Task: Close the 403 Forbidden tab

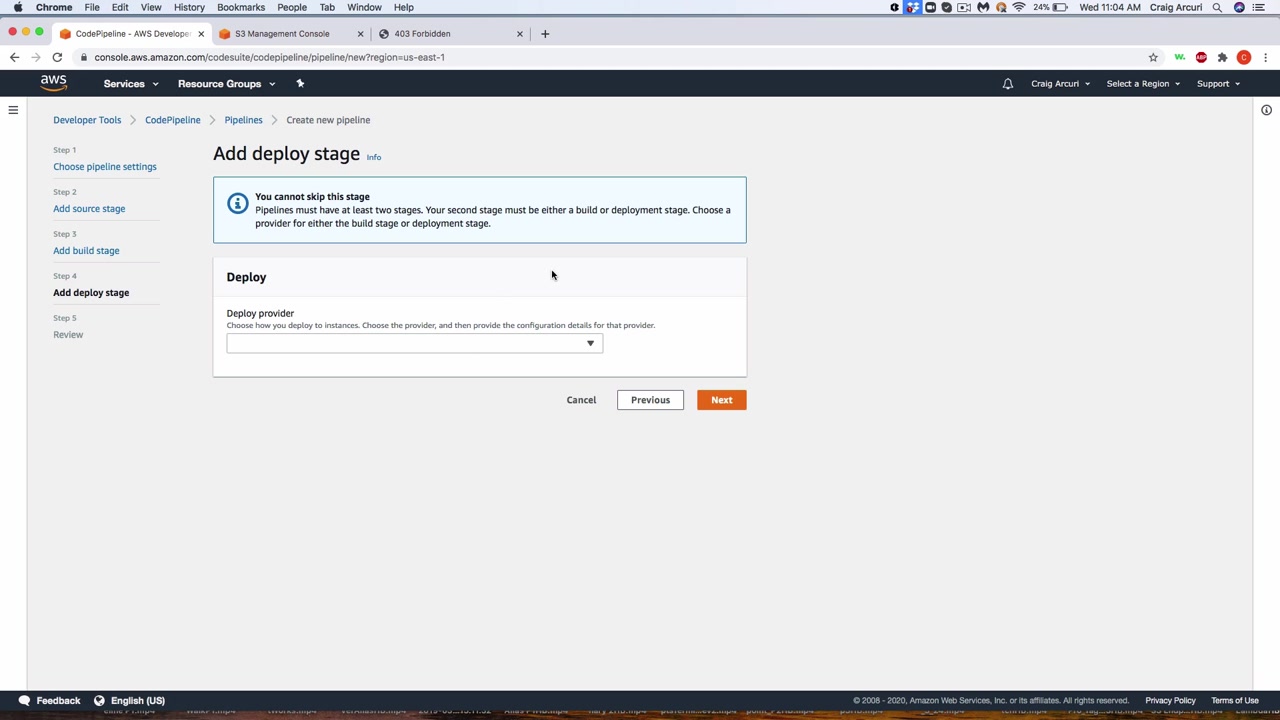Action: point(519,34)
